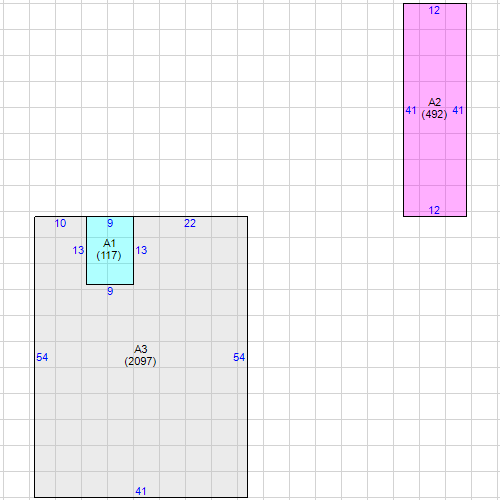
Task: Click the 13 dimension left of A1
Action: (x=78, y=250)
